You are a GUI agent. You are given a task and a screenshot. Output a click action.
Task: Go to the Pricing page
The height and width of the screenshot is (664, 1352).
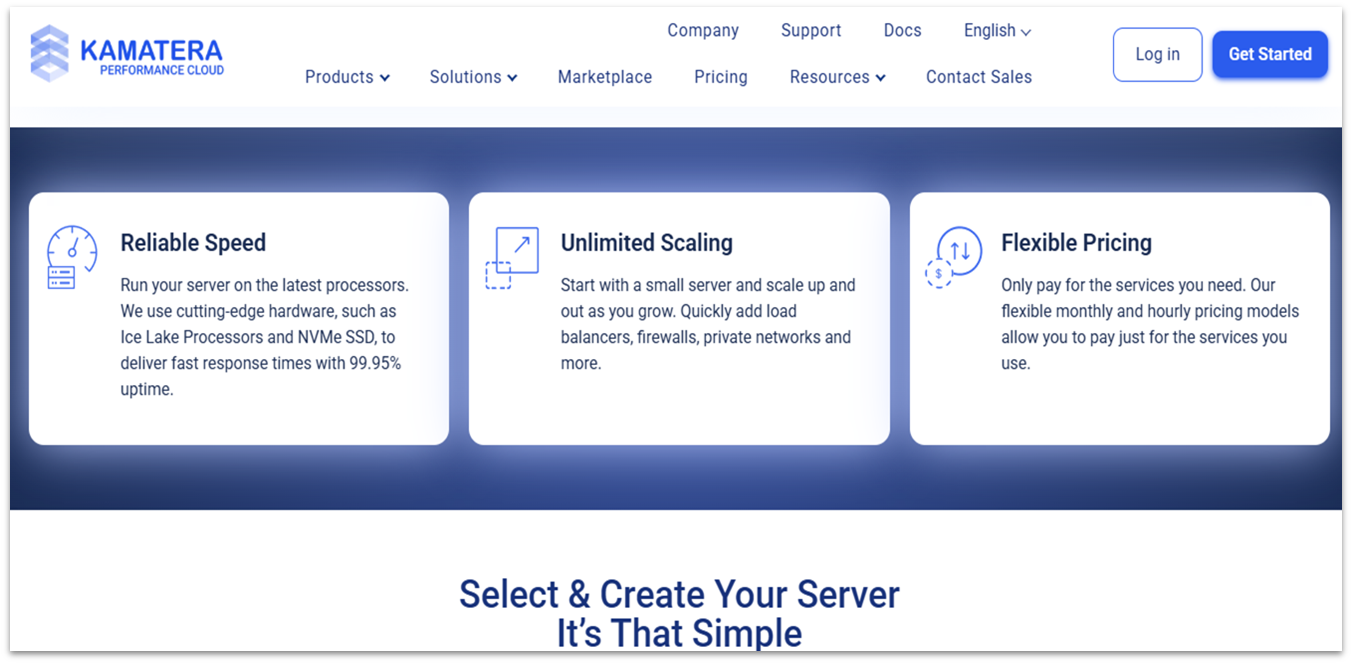pos(721,77)
